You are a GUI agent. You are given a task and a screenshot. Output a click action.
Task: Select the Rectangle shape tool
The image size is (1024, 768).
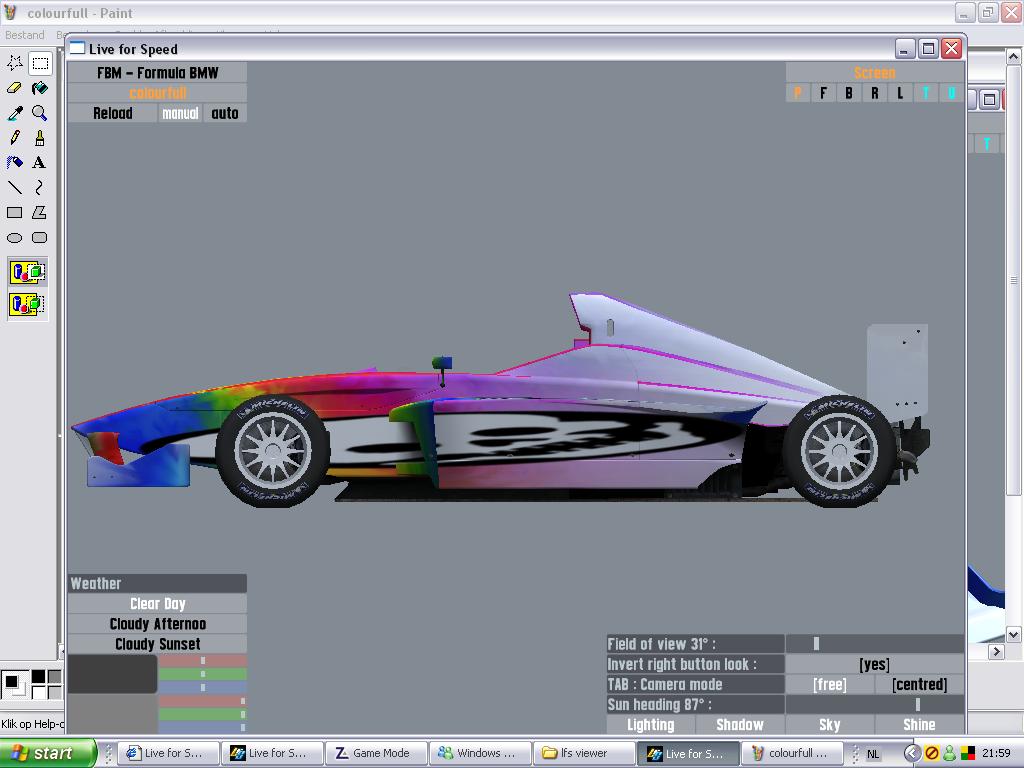[15, 212]
